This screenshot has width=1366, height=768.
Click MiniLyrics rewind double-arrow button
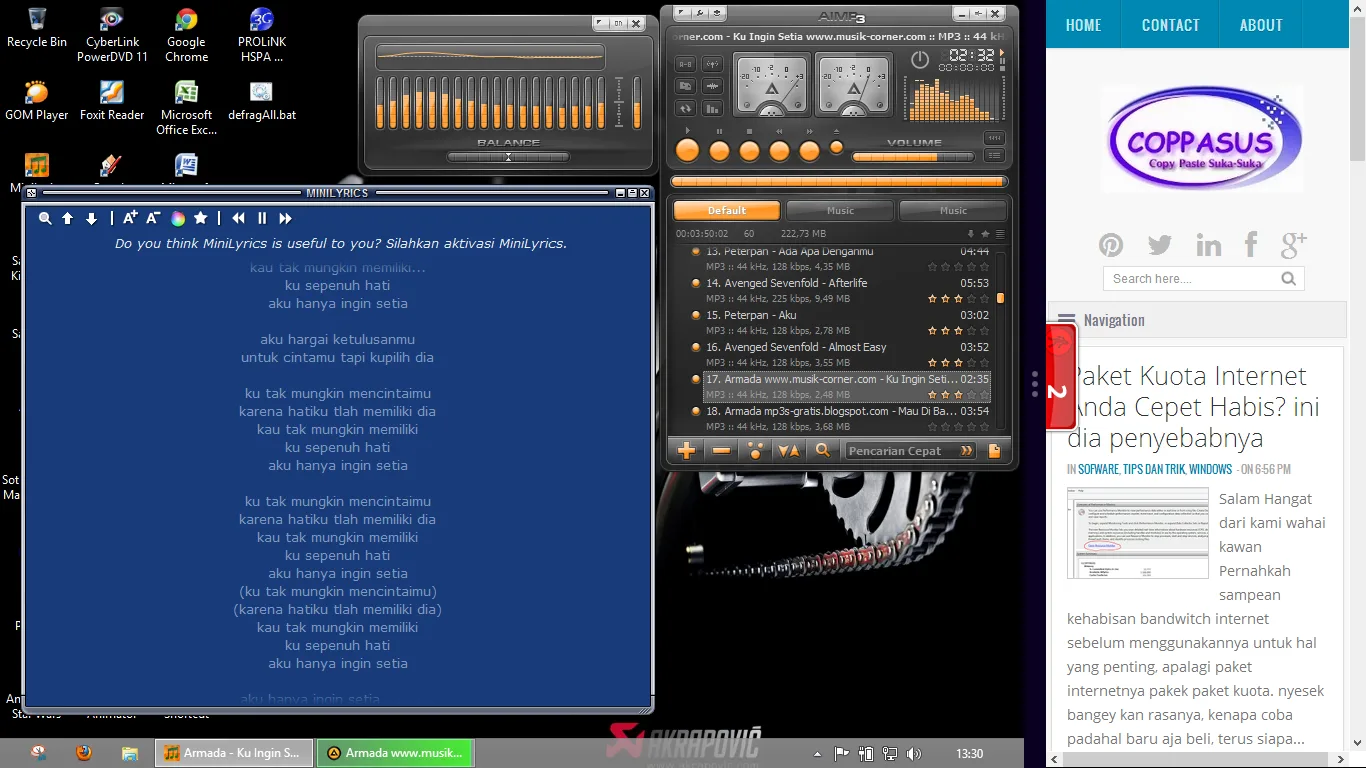[x=239, y=218]
